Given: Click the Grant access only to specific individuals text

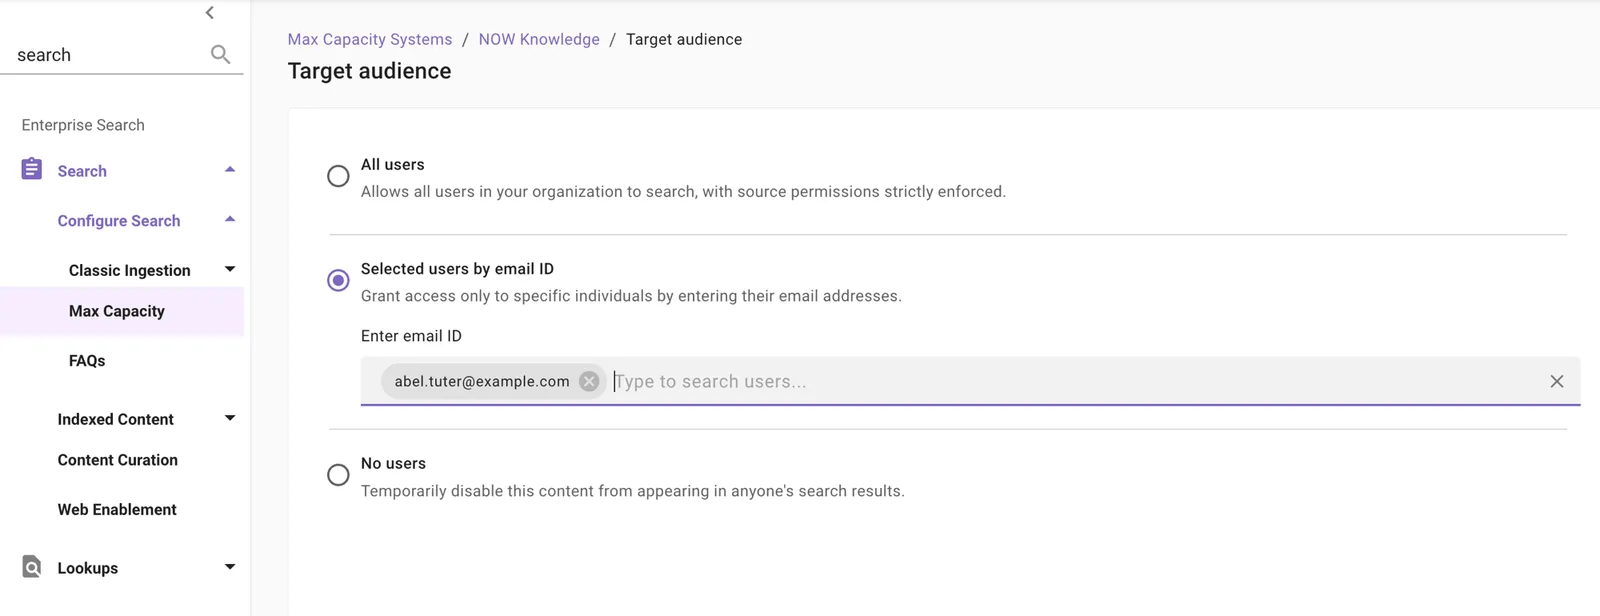Looking at the screenshot, I should click(631, 296).
